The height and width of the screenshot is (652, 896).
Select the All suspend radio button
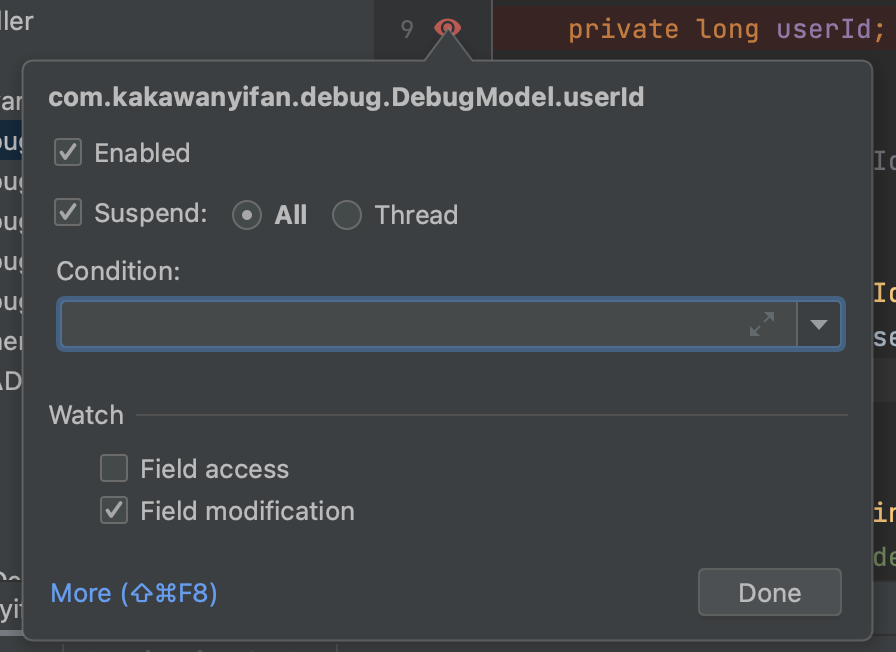247,215
